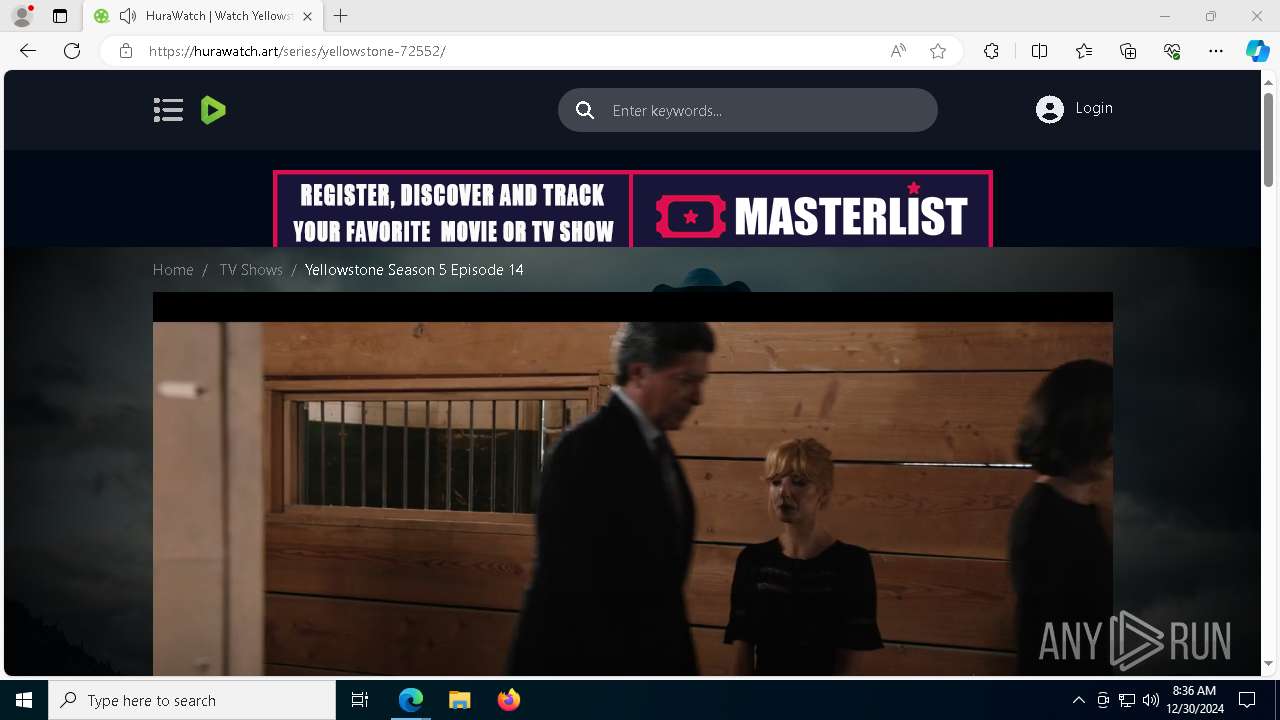Open Favorites list
1280x720 pixels.
point(1084,51)
